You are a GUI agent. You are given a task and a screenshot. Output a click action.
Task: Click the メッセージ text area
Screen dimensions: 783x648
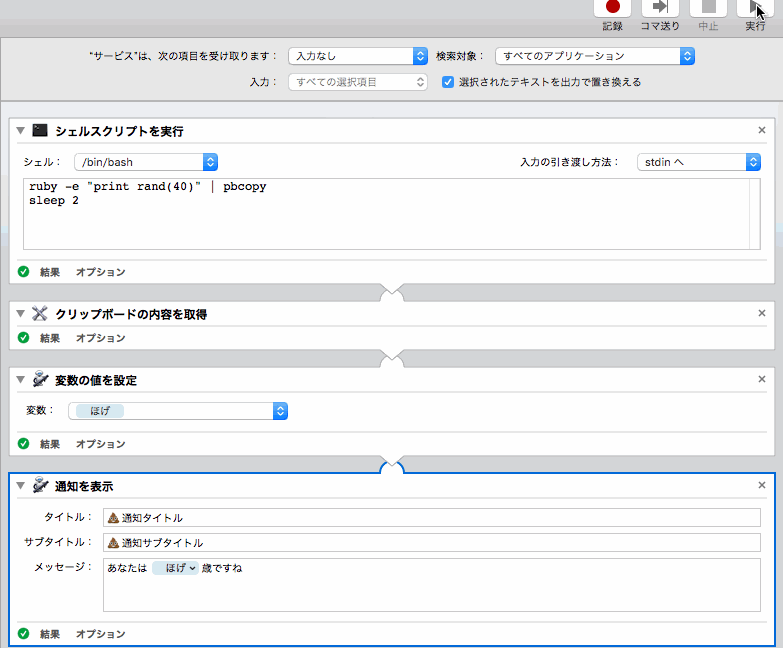pyautogui.click(x=431, y=585)
